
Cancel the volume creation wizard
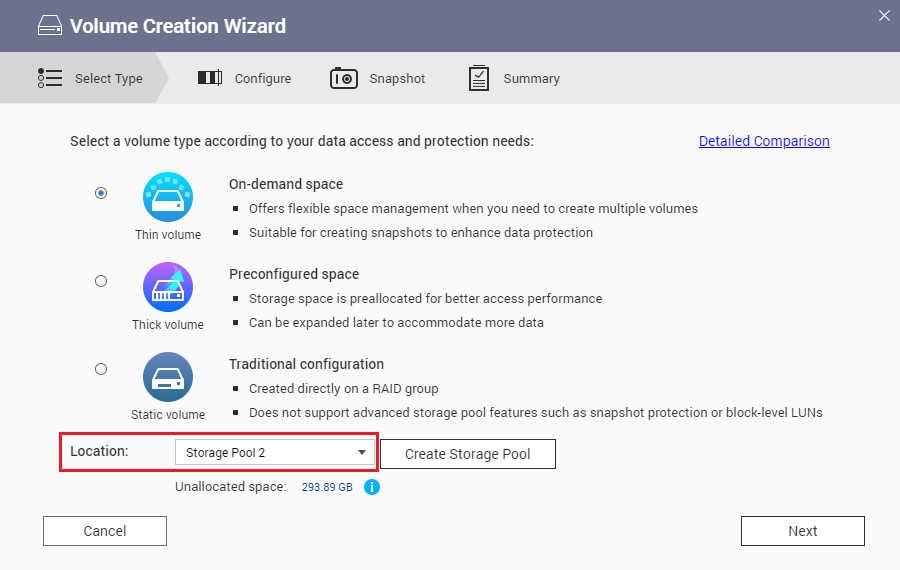[105, 531]
